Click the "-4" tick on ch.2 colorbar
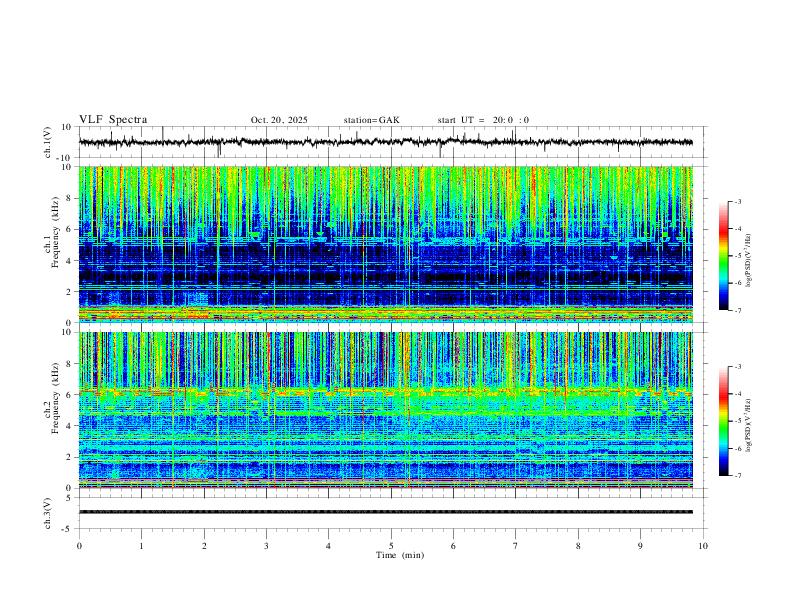792x612 pixels. pos(737,394)
